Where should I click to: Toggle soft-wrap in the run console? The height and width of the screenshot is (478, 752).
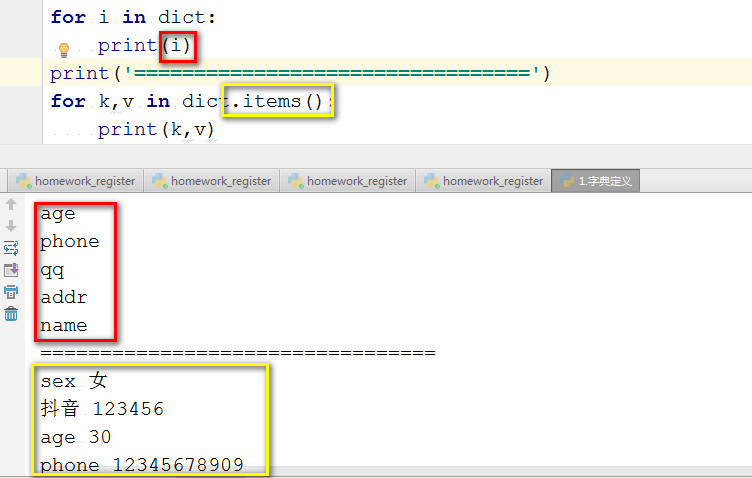coord(11,248)
